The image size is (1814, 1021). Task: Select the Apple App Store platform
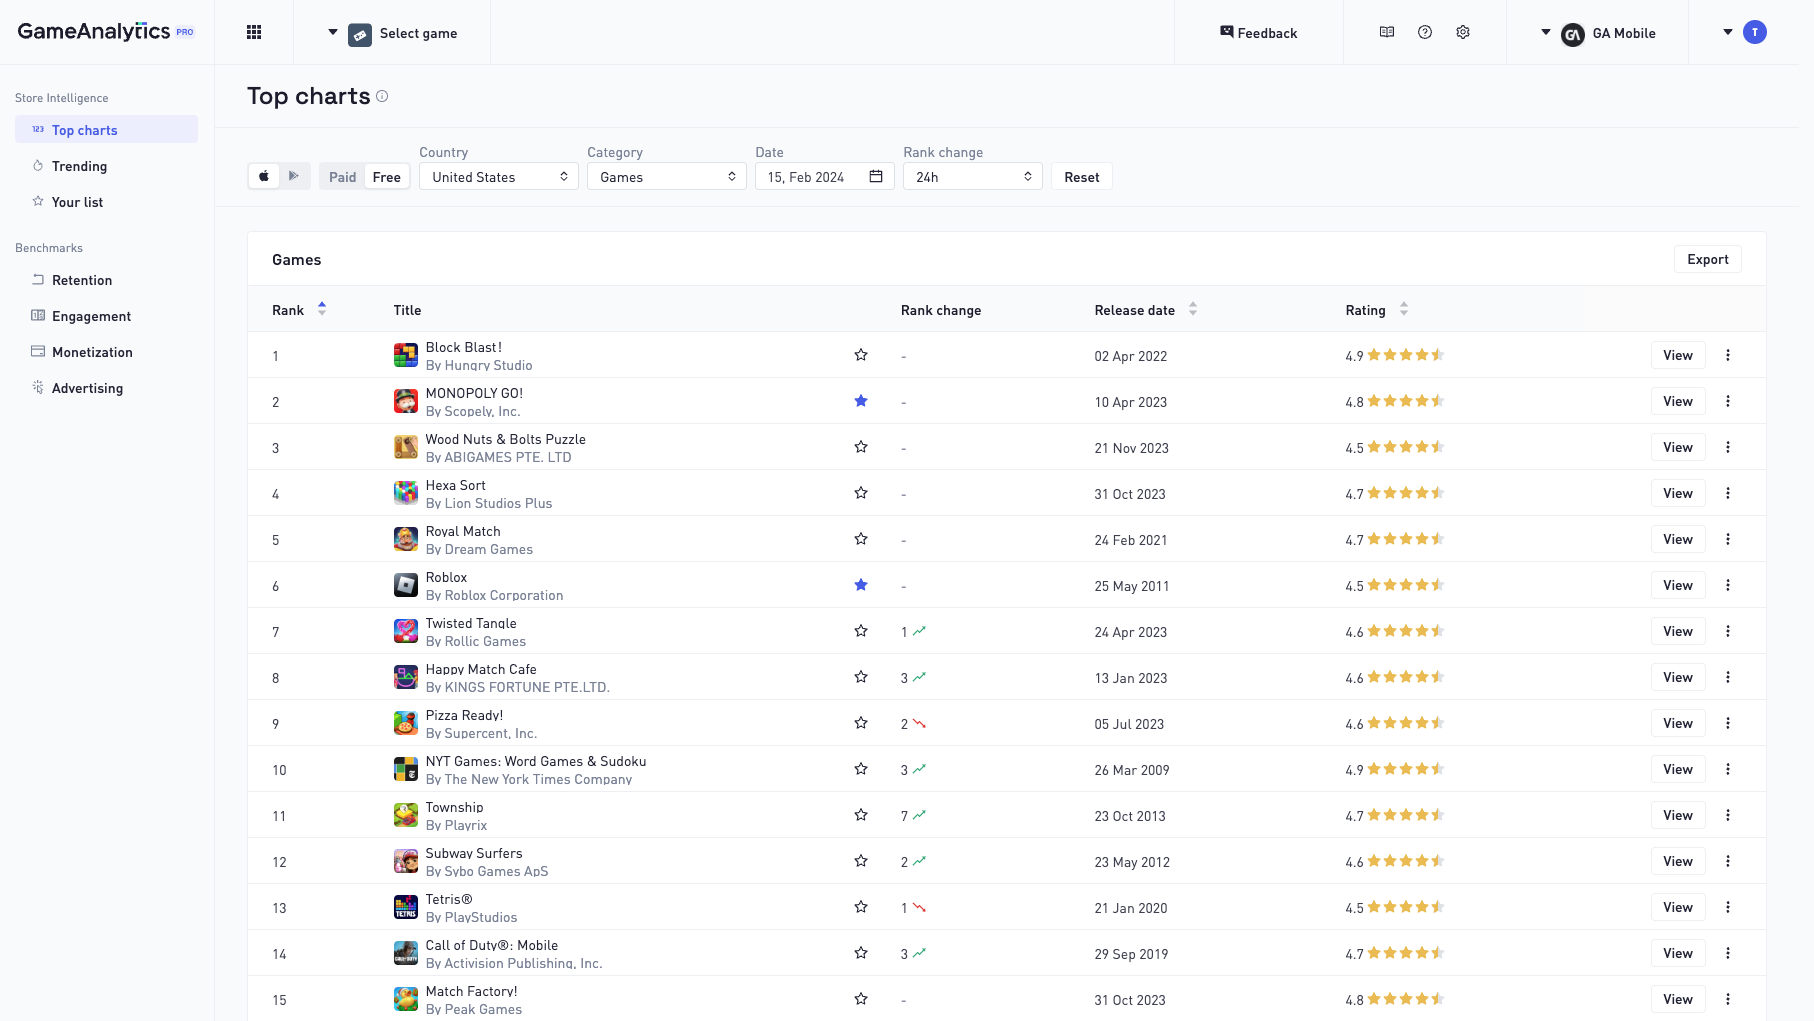tap(264, 176)
